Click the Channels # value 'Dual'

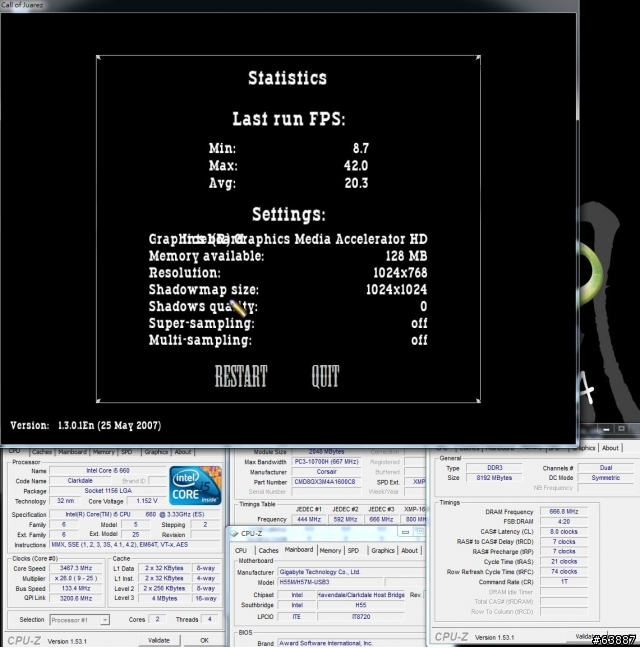[606, 468]
